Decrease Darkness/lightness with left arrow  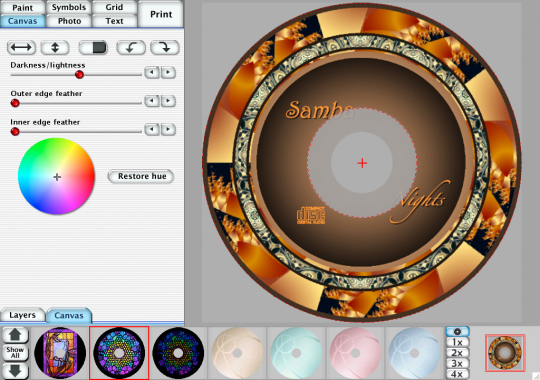coord(152,72)
